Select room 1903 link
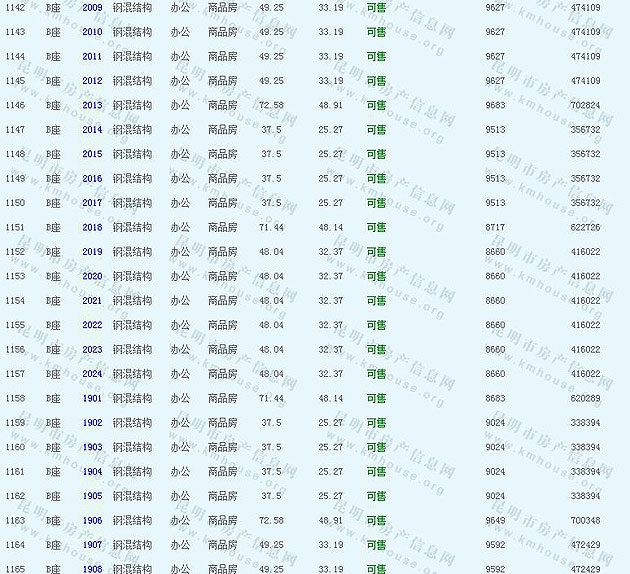This screenshot has width=630, height=574. 92,447
